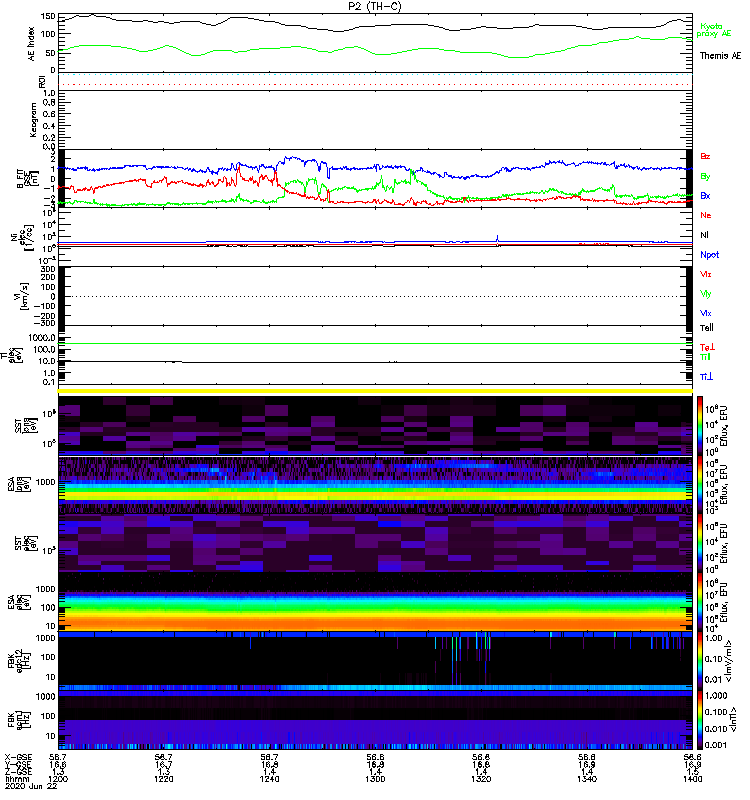This screenshot has height=800, width=750.
Task: Click the 1320 time tick label
Action: pyautogui.click(x=481, y=779)
